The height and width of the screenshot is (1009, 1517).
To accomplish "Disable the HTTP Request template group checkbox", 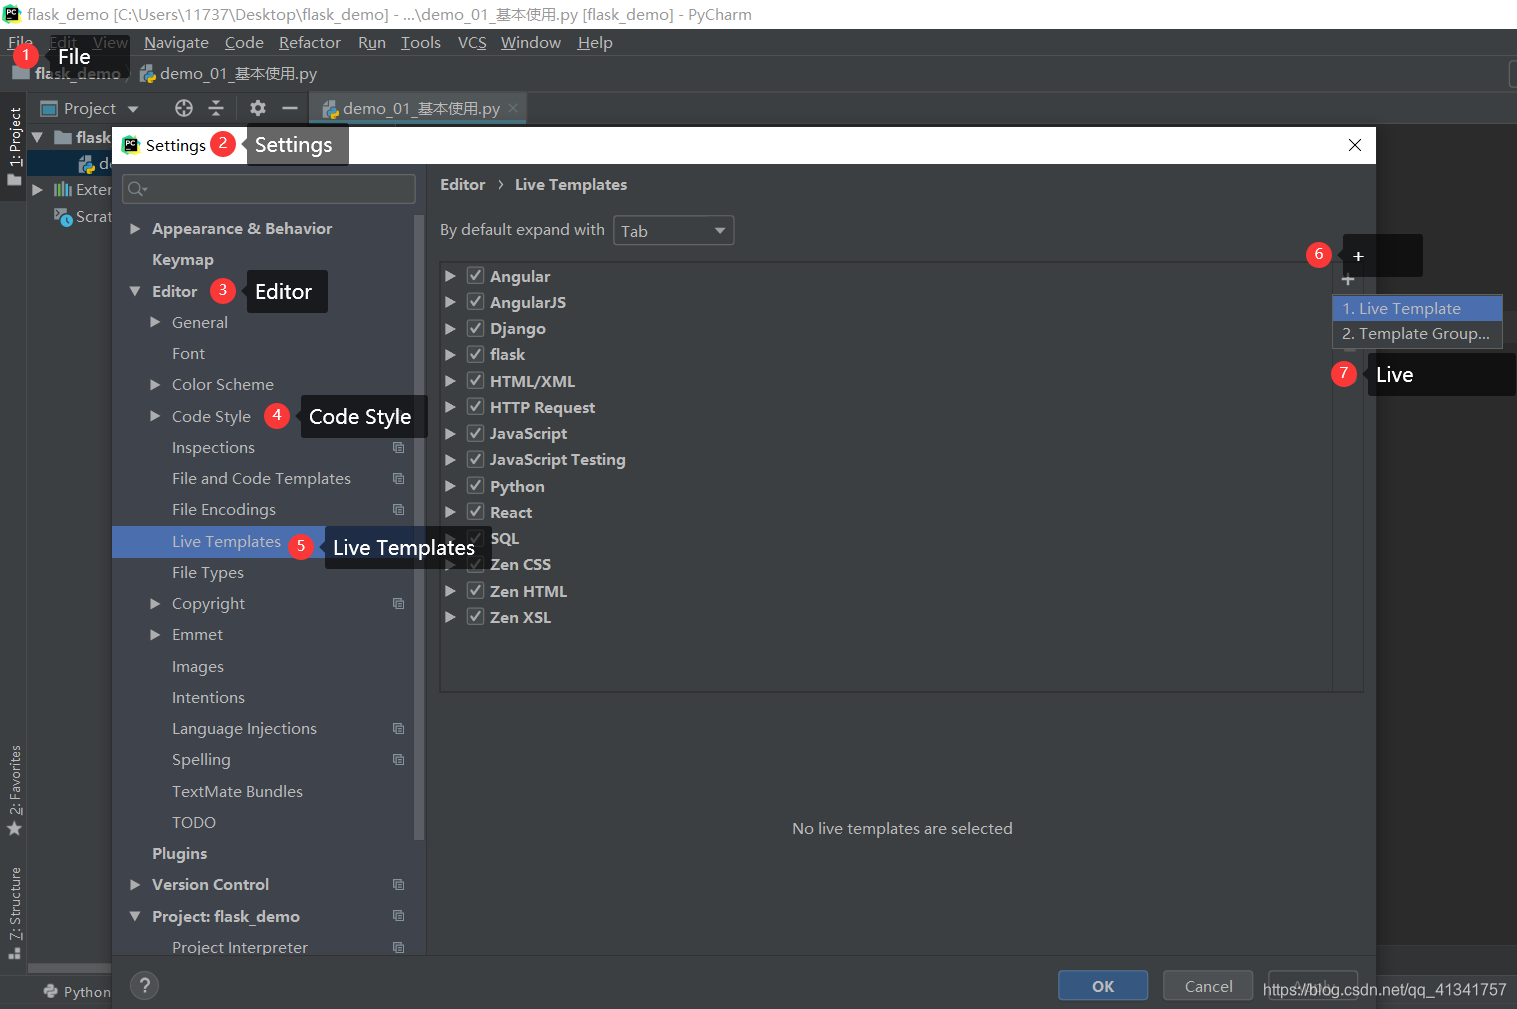I will pos(476,407).
